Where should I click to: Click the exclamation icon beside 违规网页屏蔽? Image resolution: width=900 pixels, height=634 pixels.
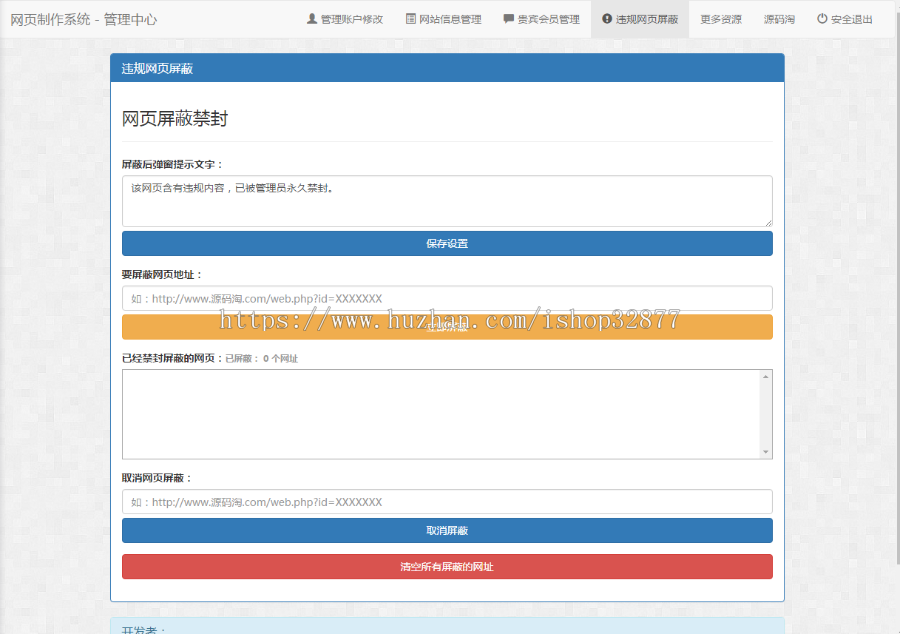click(607, 19)
